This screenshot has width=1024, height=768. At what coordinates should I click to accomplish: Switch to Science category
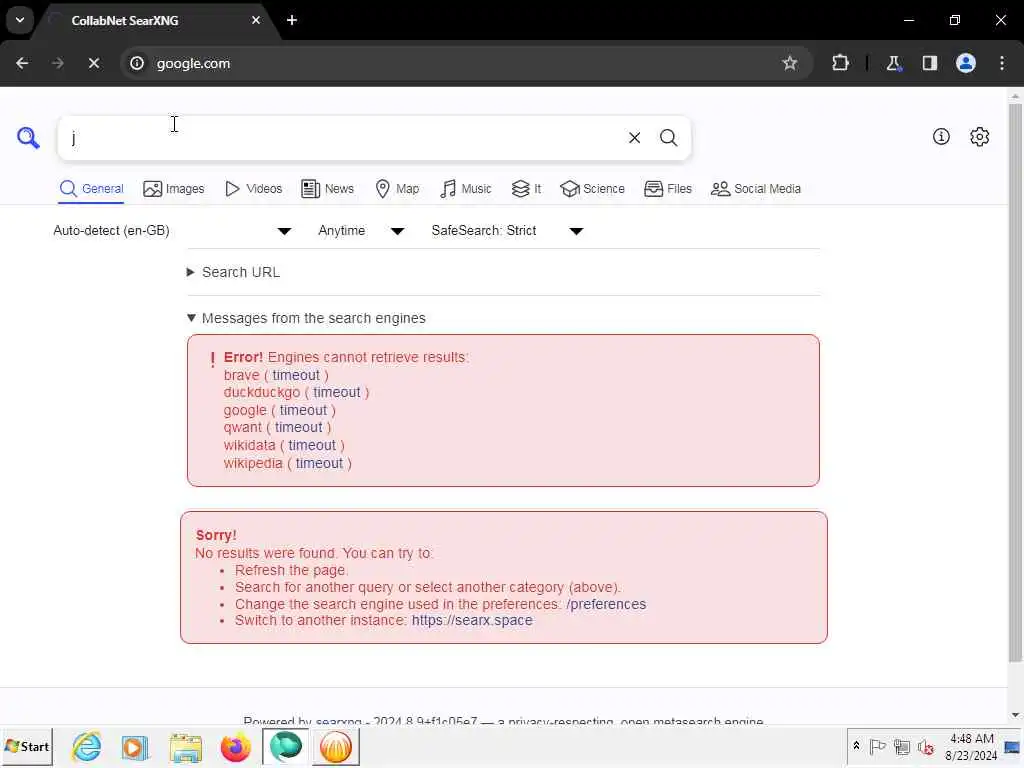click(x=592, y=189)
